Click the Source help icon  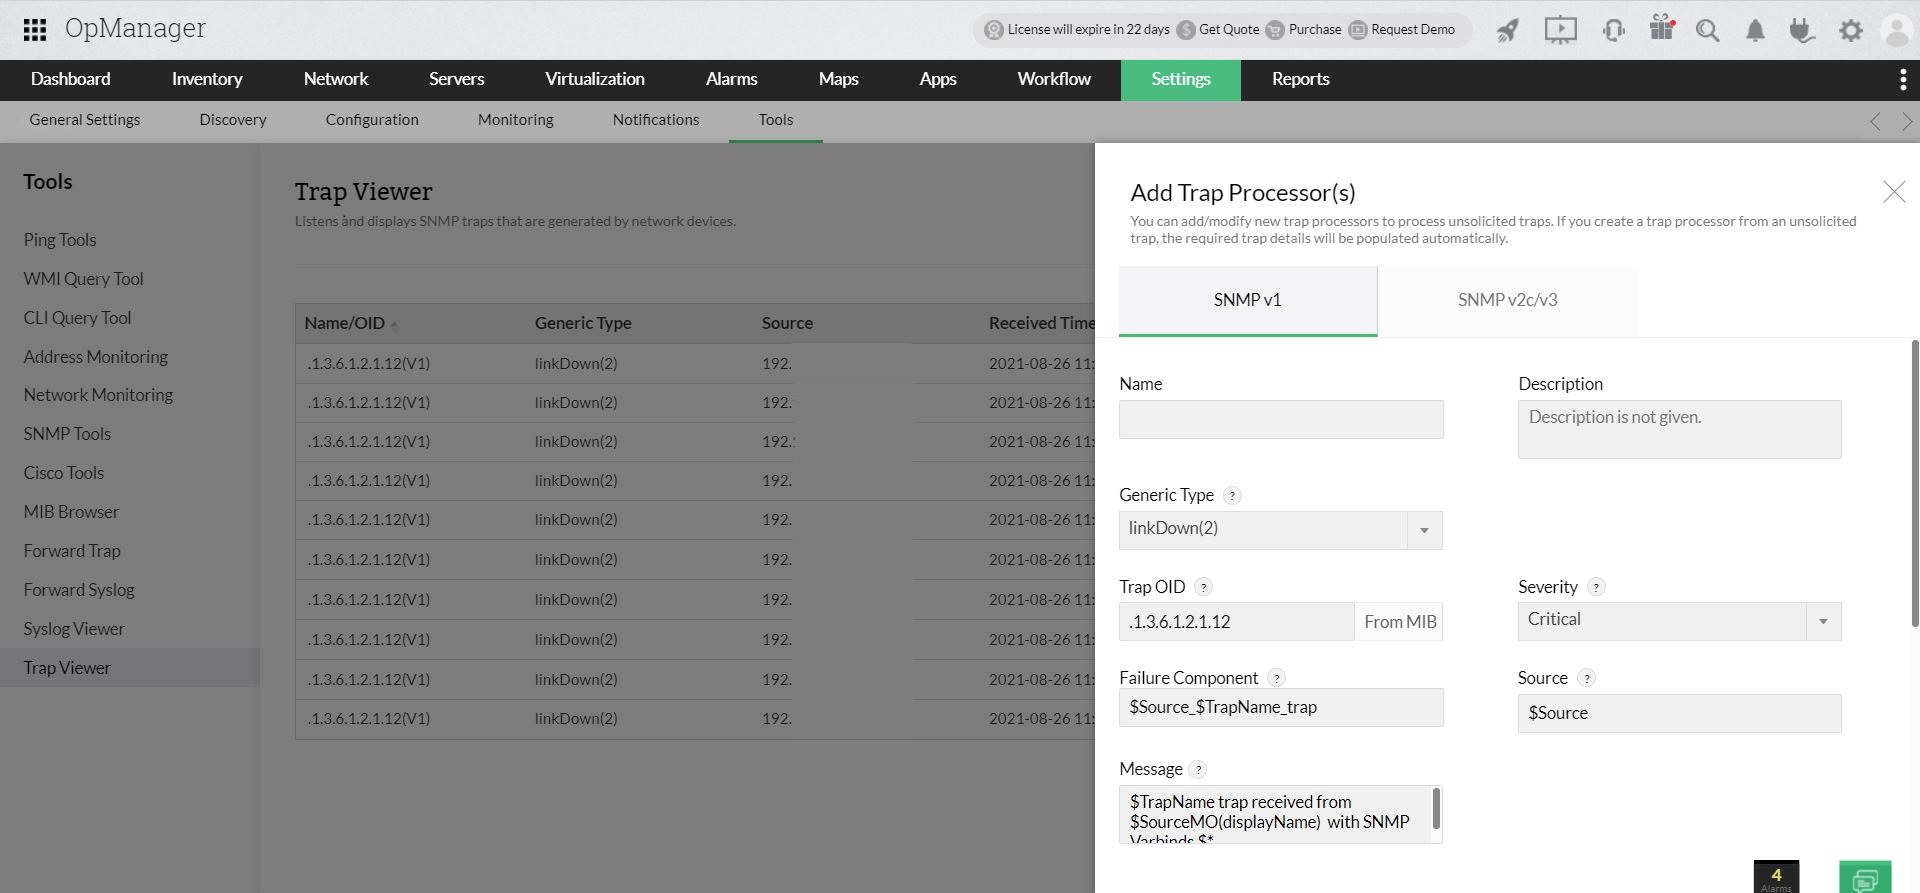point(1586,678)
